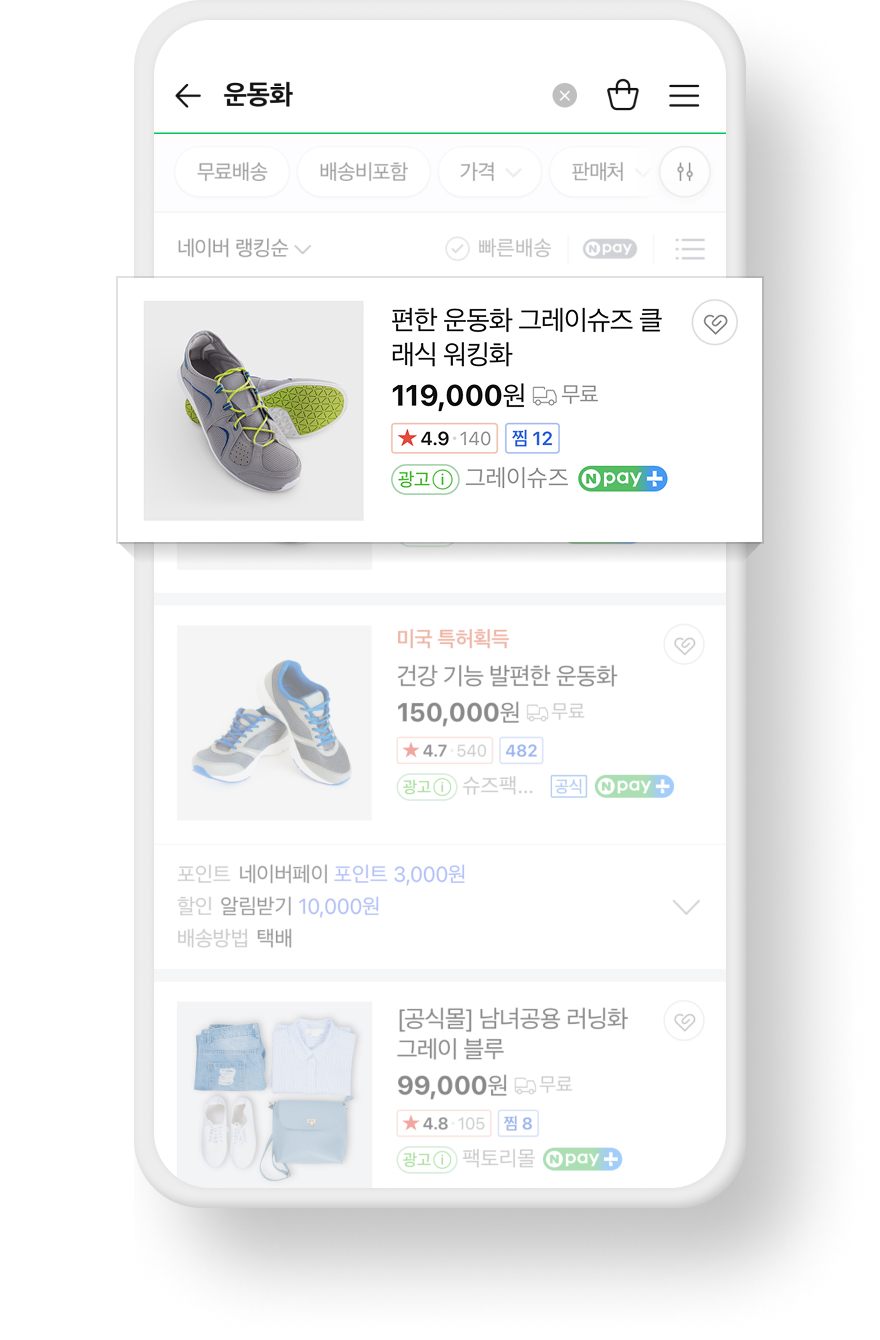Tap the back arrow to exit search results
Viewport: 880px width, 1340px height.
[188, 95]
